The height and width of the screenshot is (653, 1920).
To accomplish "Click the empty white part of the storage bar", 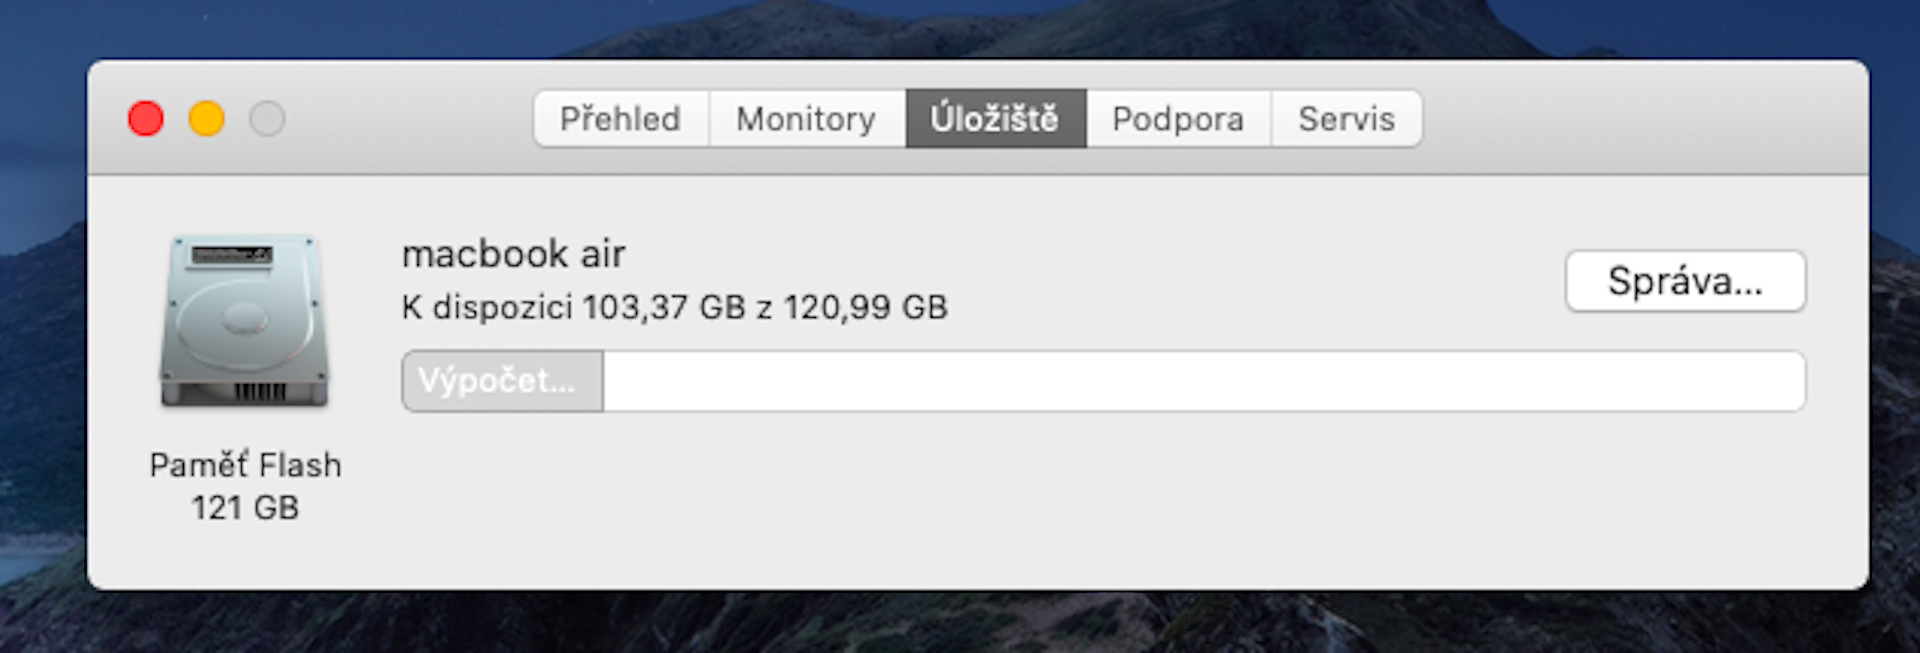I will click(x=1200, y=381).
